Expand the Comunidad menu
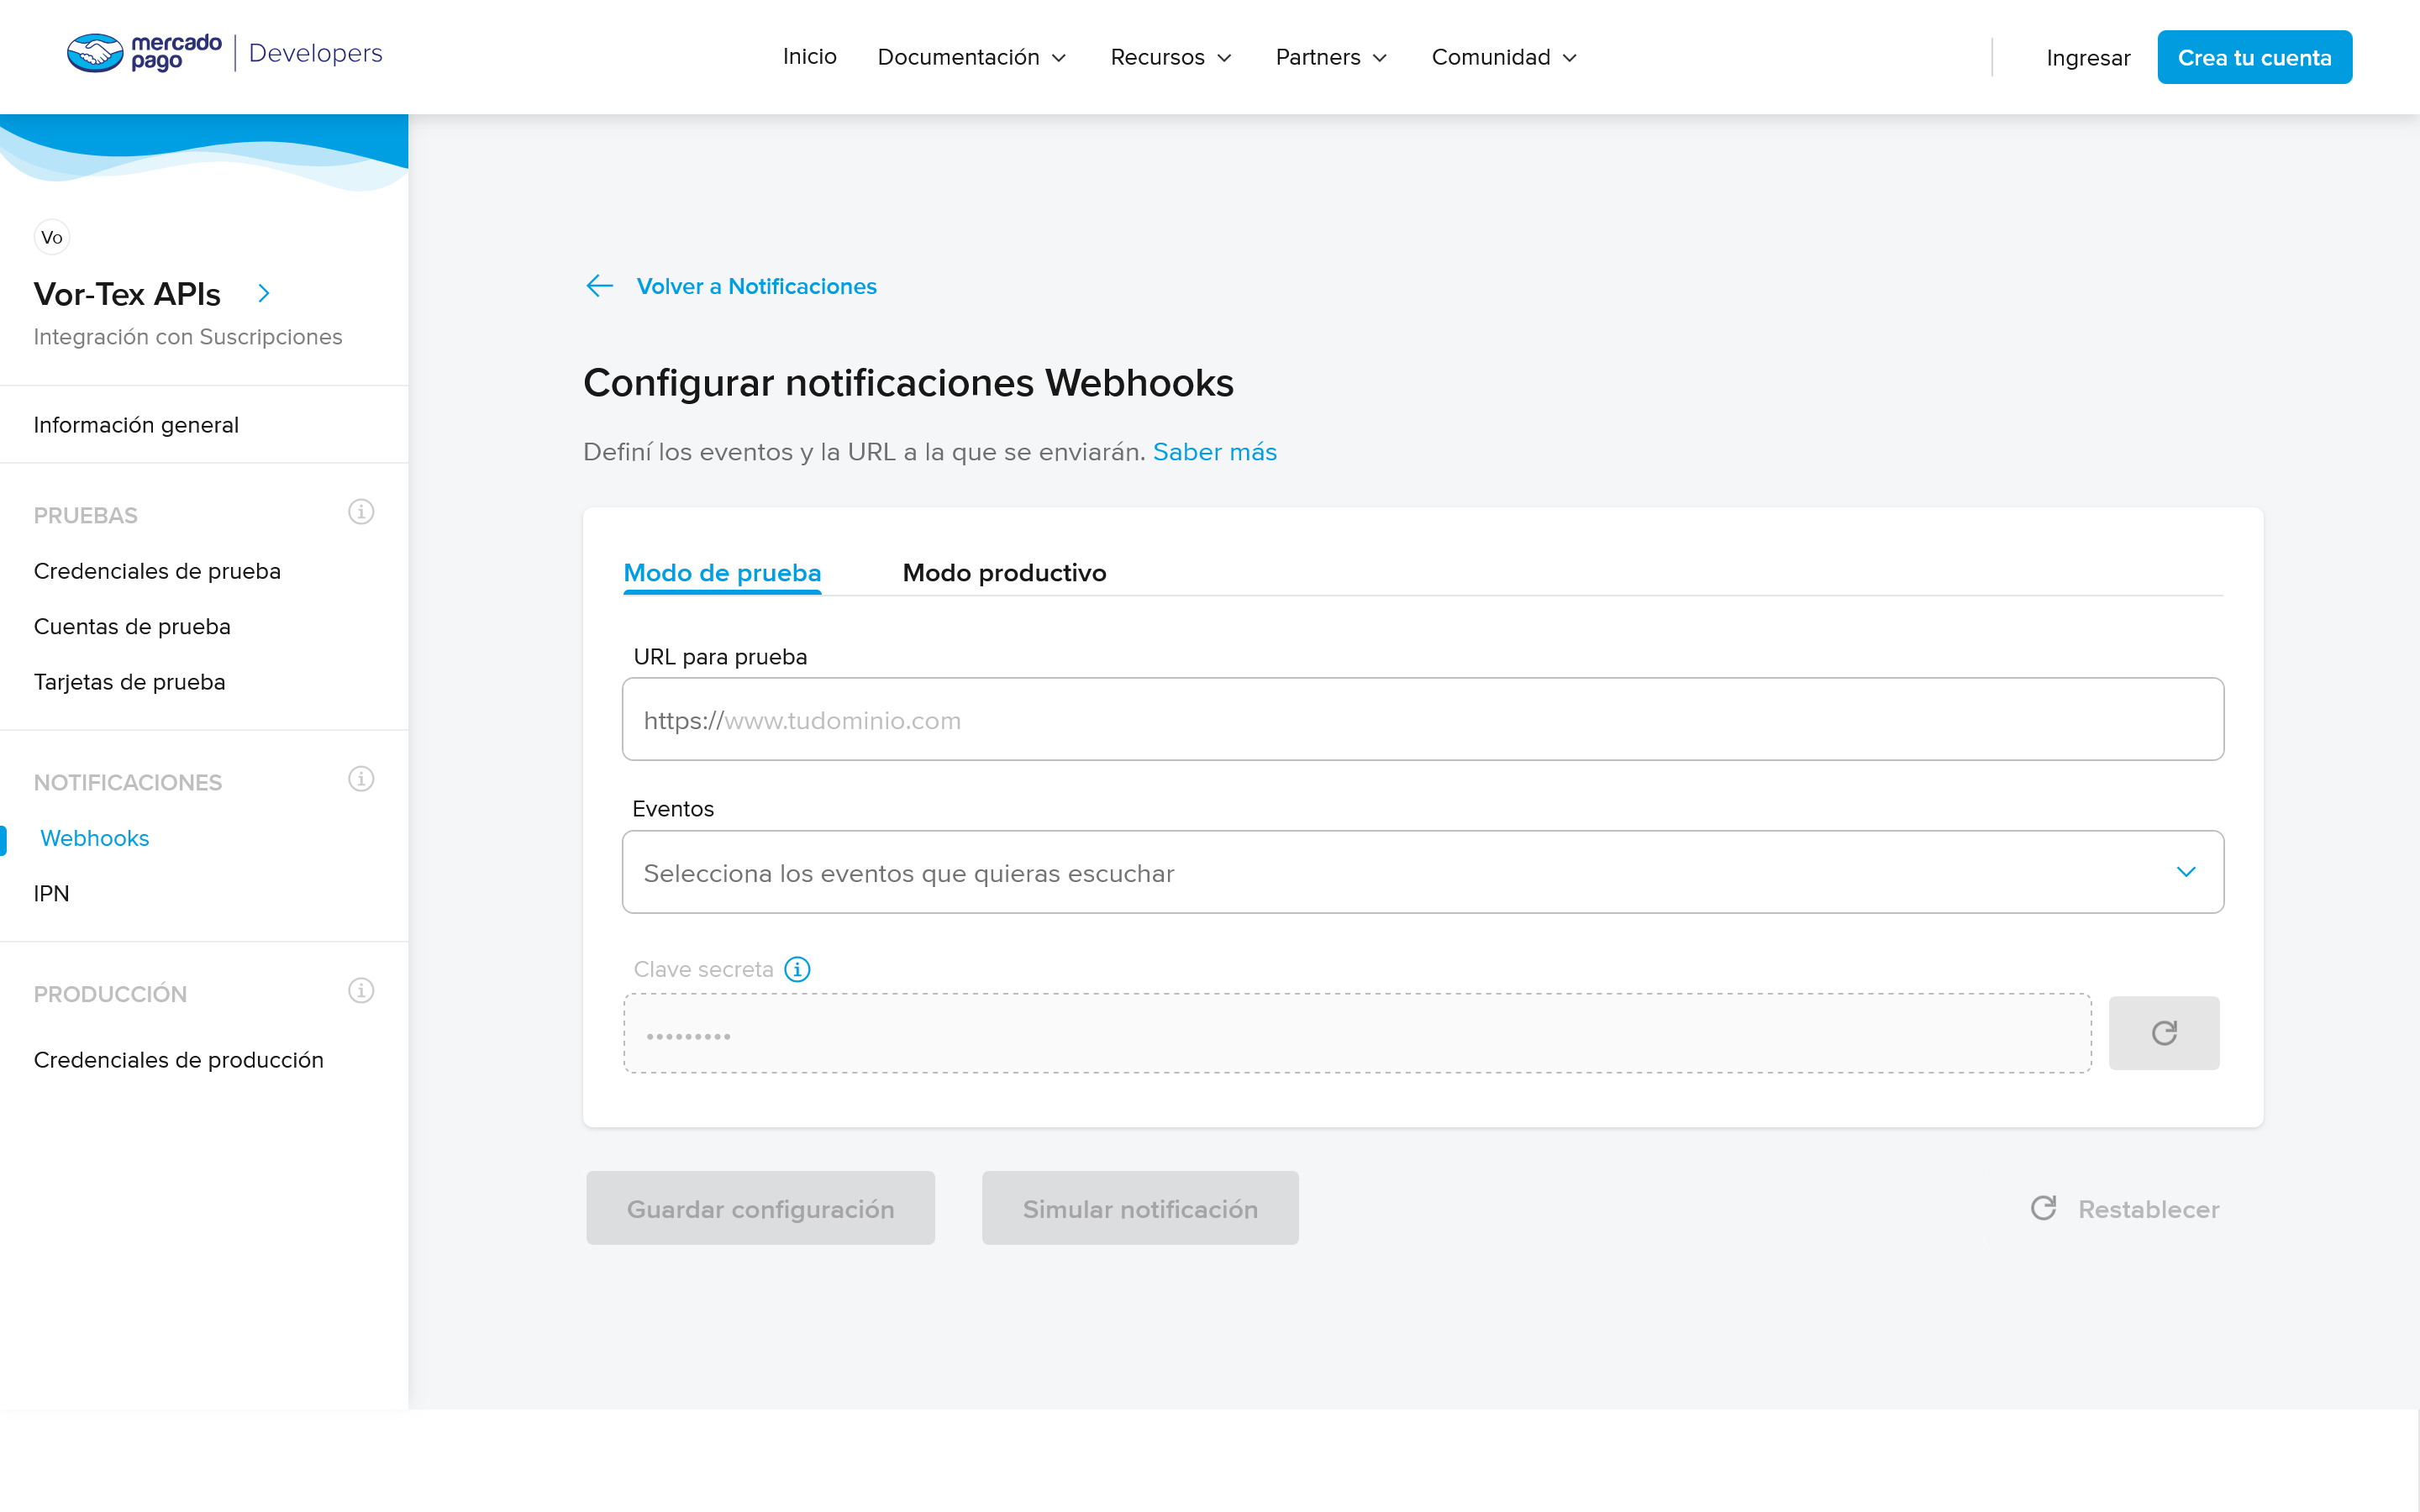The height and width of the screenshot is (1512, 2420). pyautogui.click(x=1504, y=57)
